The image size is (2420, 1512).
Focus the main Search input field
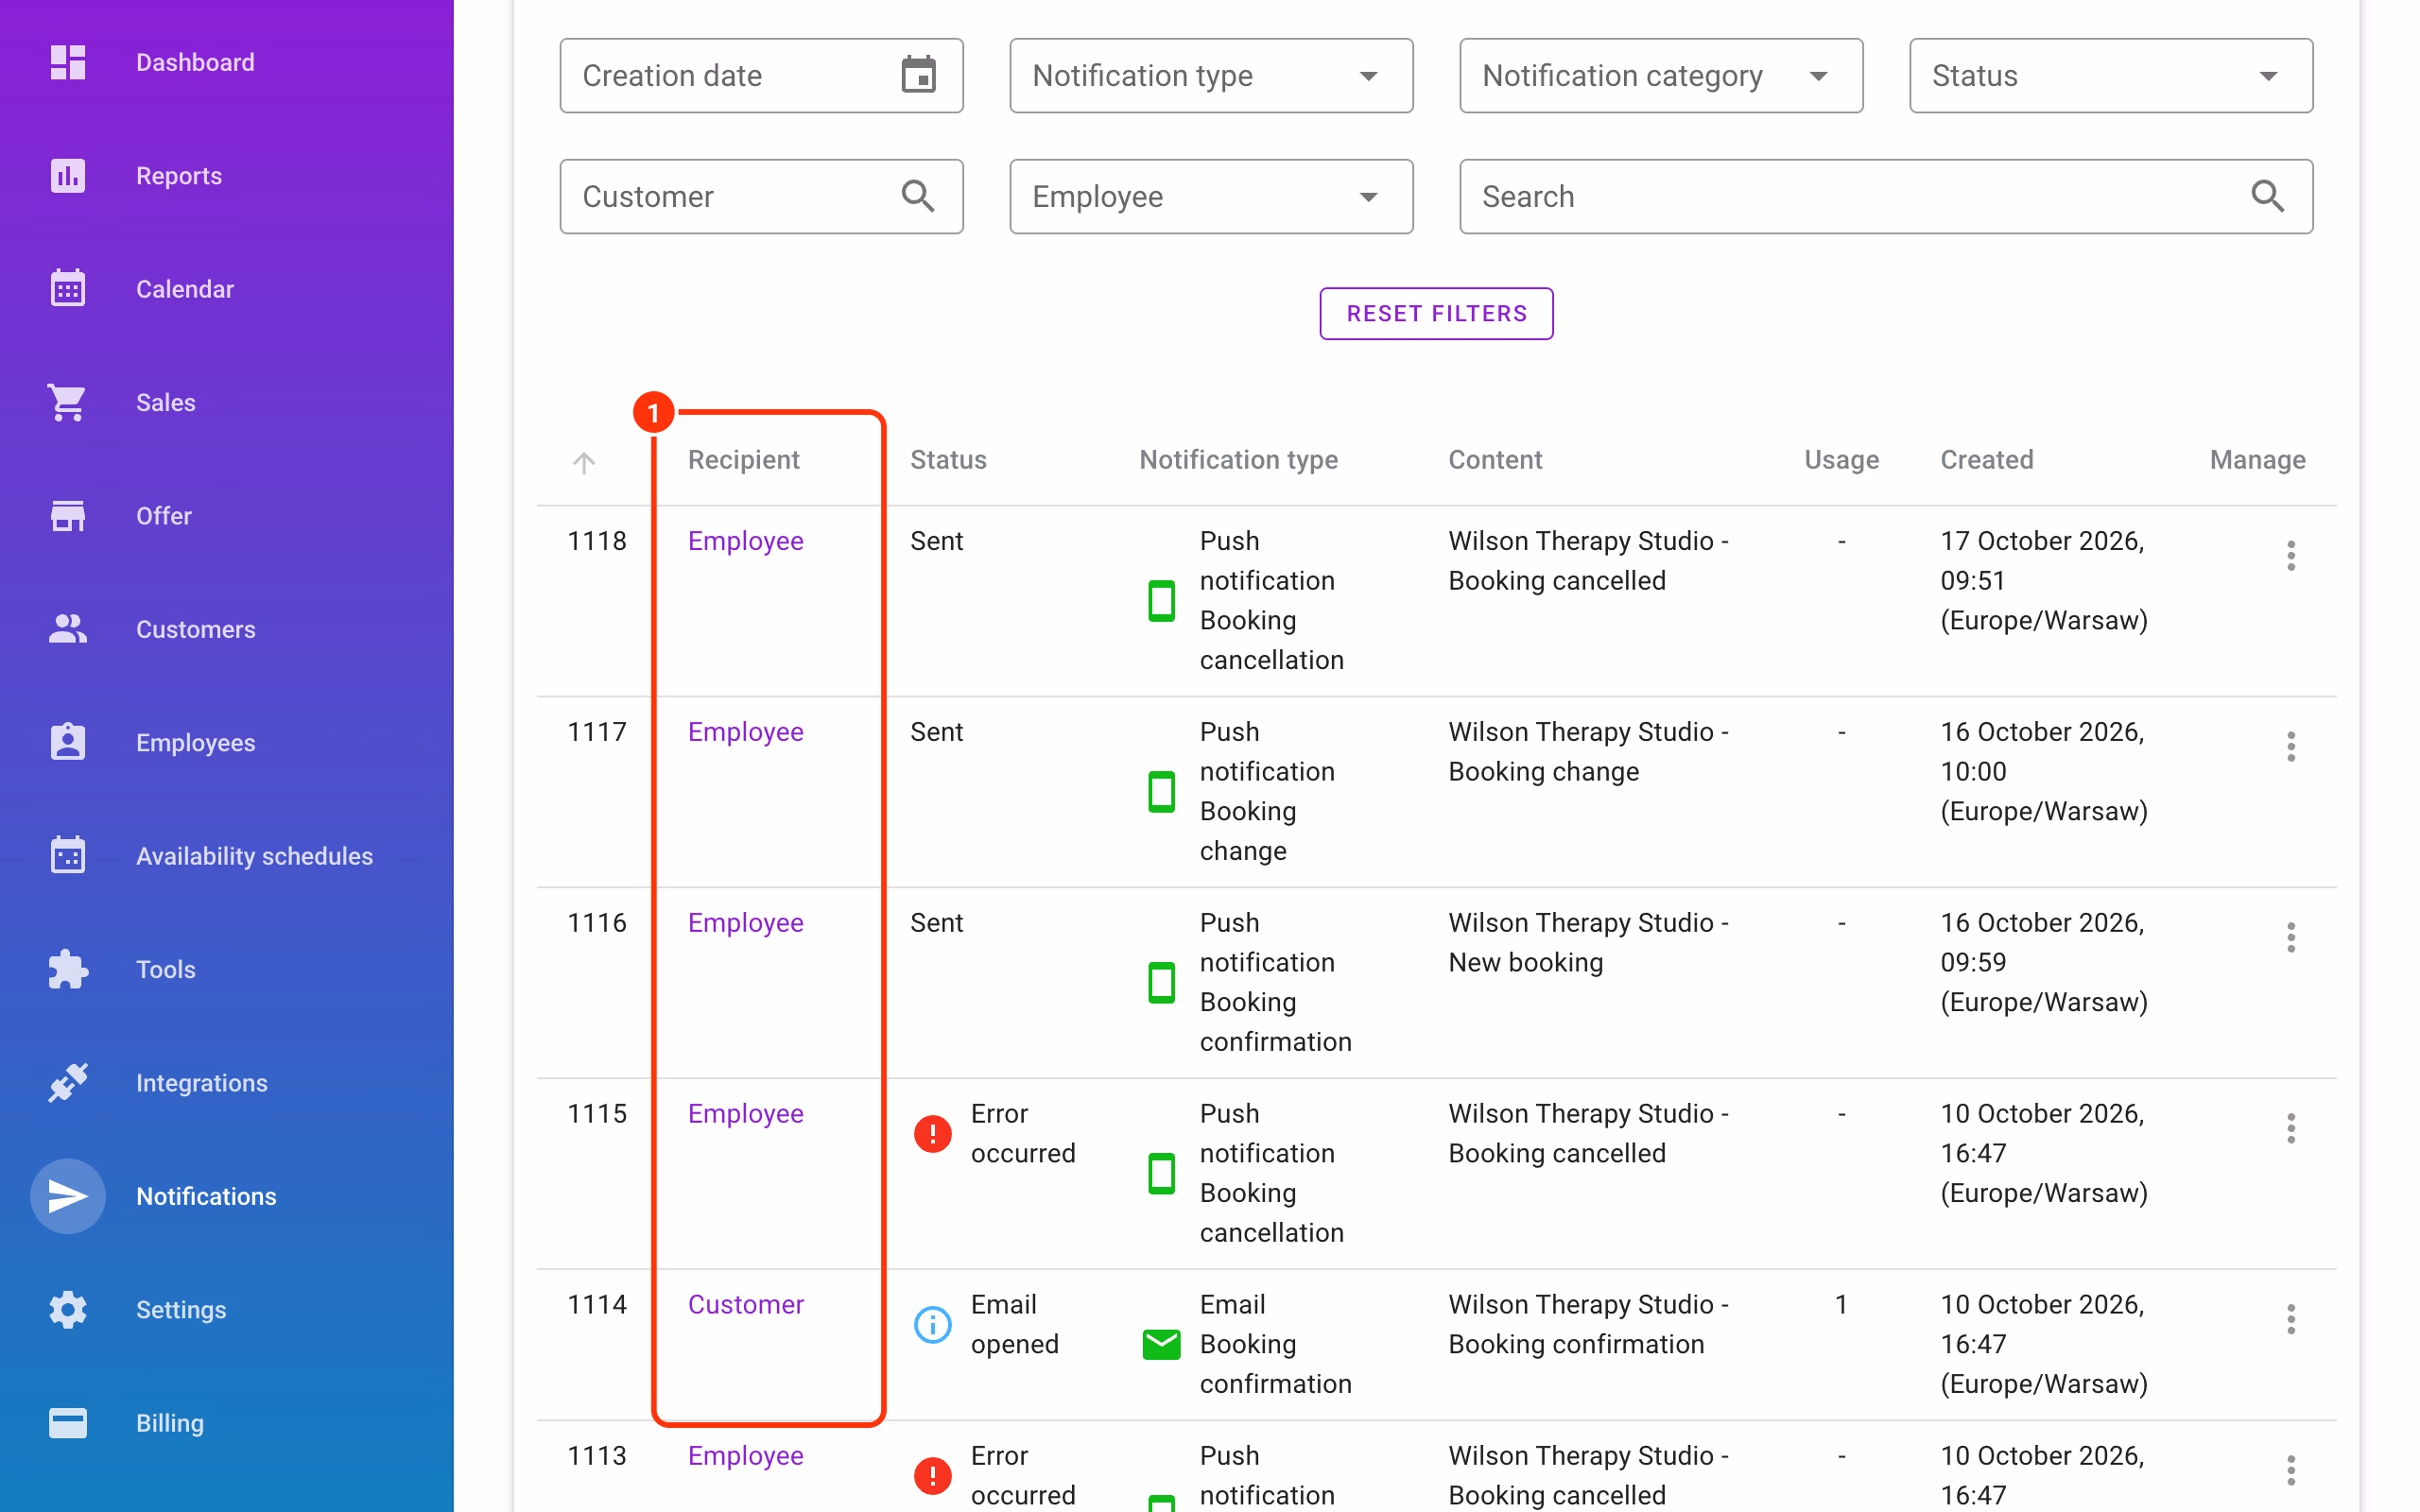pyautogui.click(x=1886, y=196)
